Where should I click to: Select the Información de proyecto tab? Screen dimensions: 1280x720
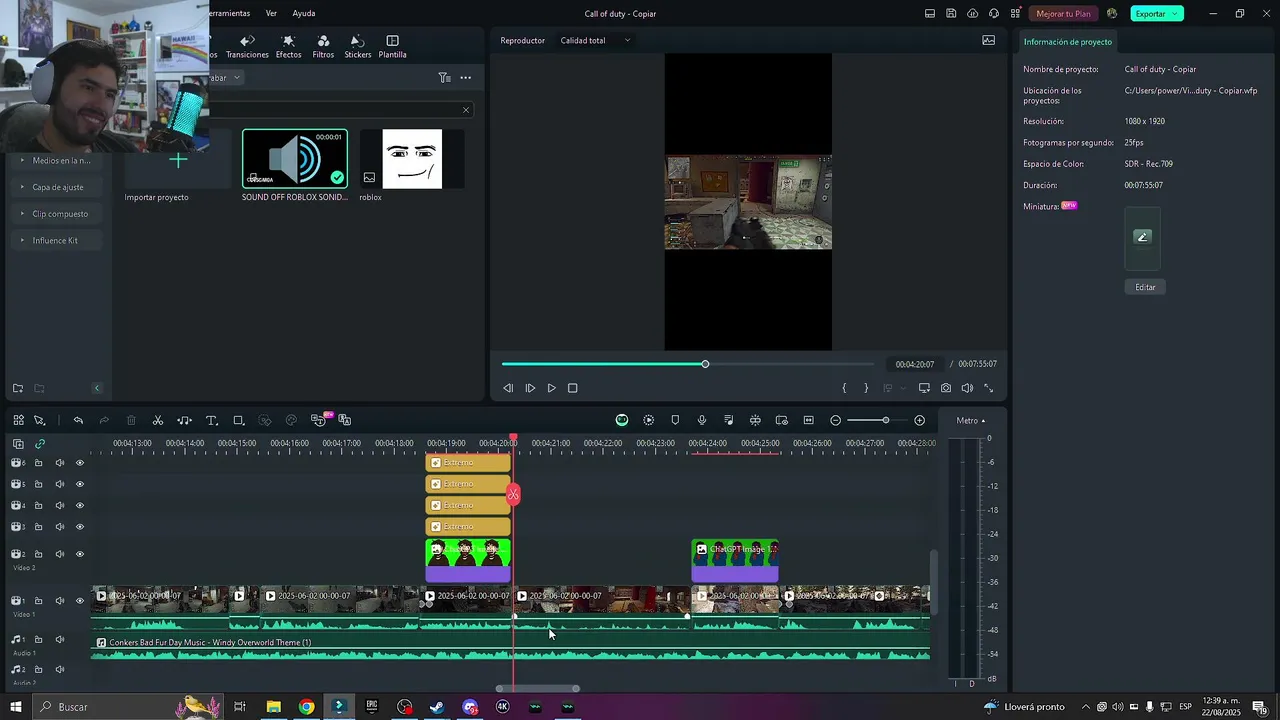coord(1067,42)
